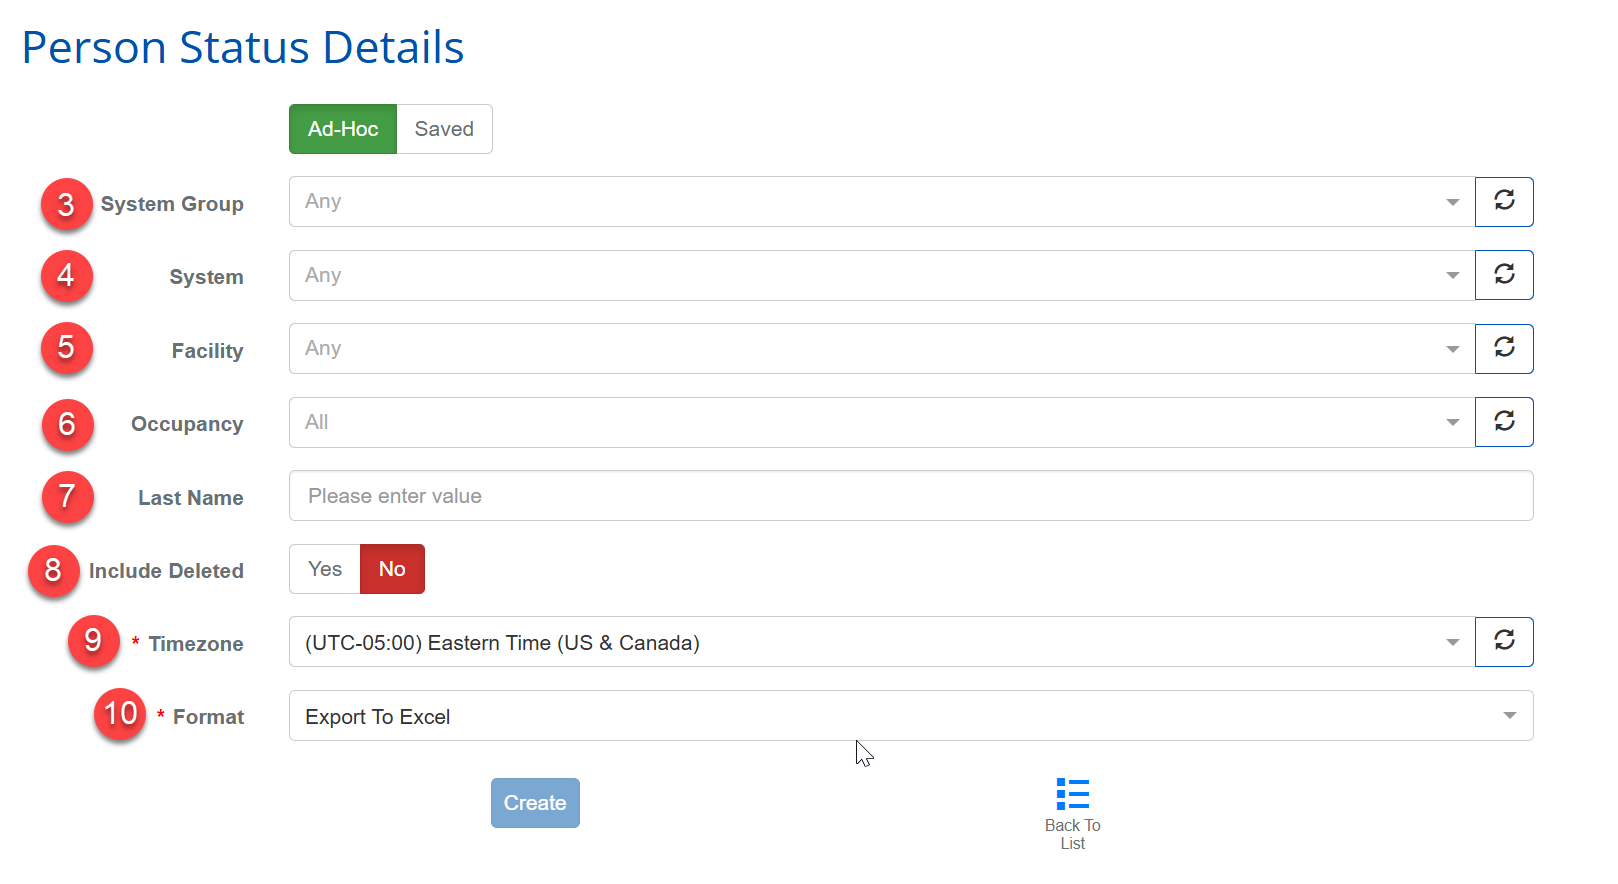This screenshot has height=884, width=1618.
Task: Open the Timezone dropdown
Action: pos(880,642)
